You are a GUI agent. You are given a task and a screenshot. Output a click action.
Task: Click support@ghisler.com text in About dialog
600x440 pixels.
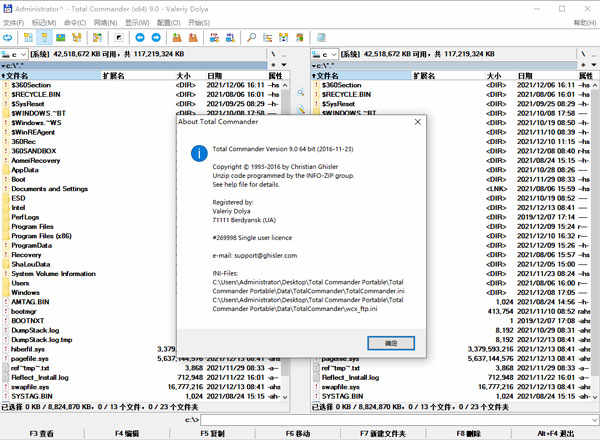click(x=266, y=256)
